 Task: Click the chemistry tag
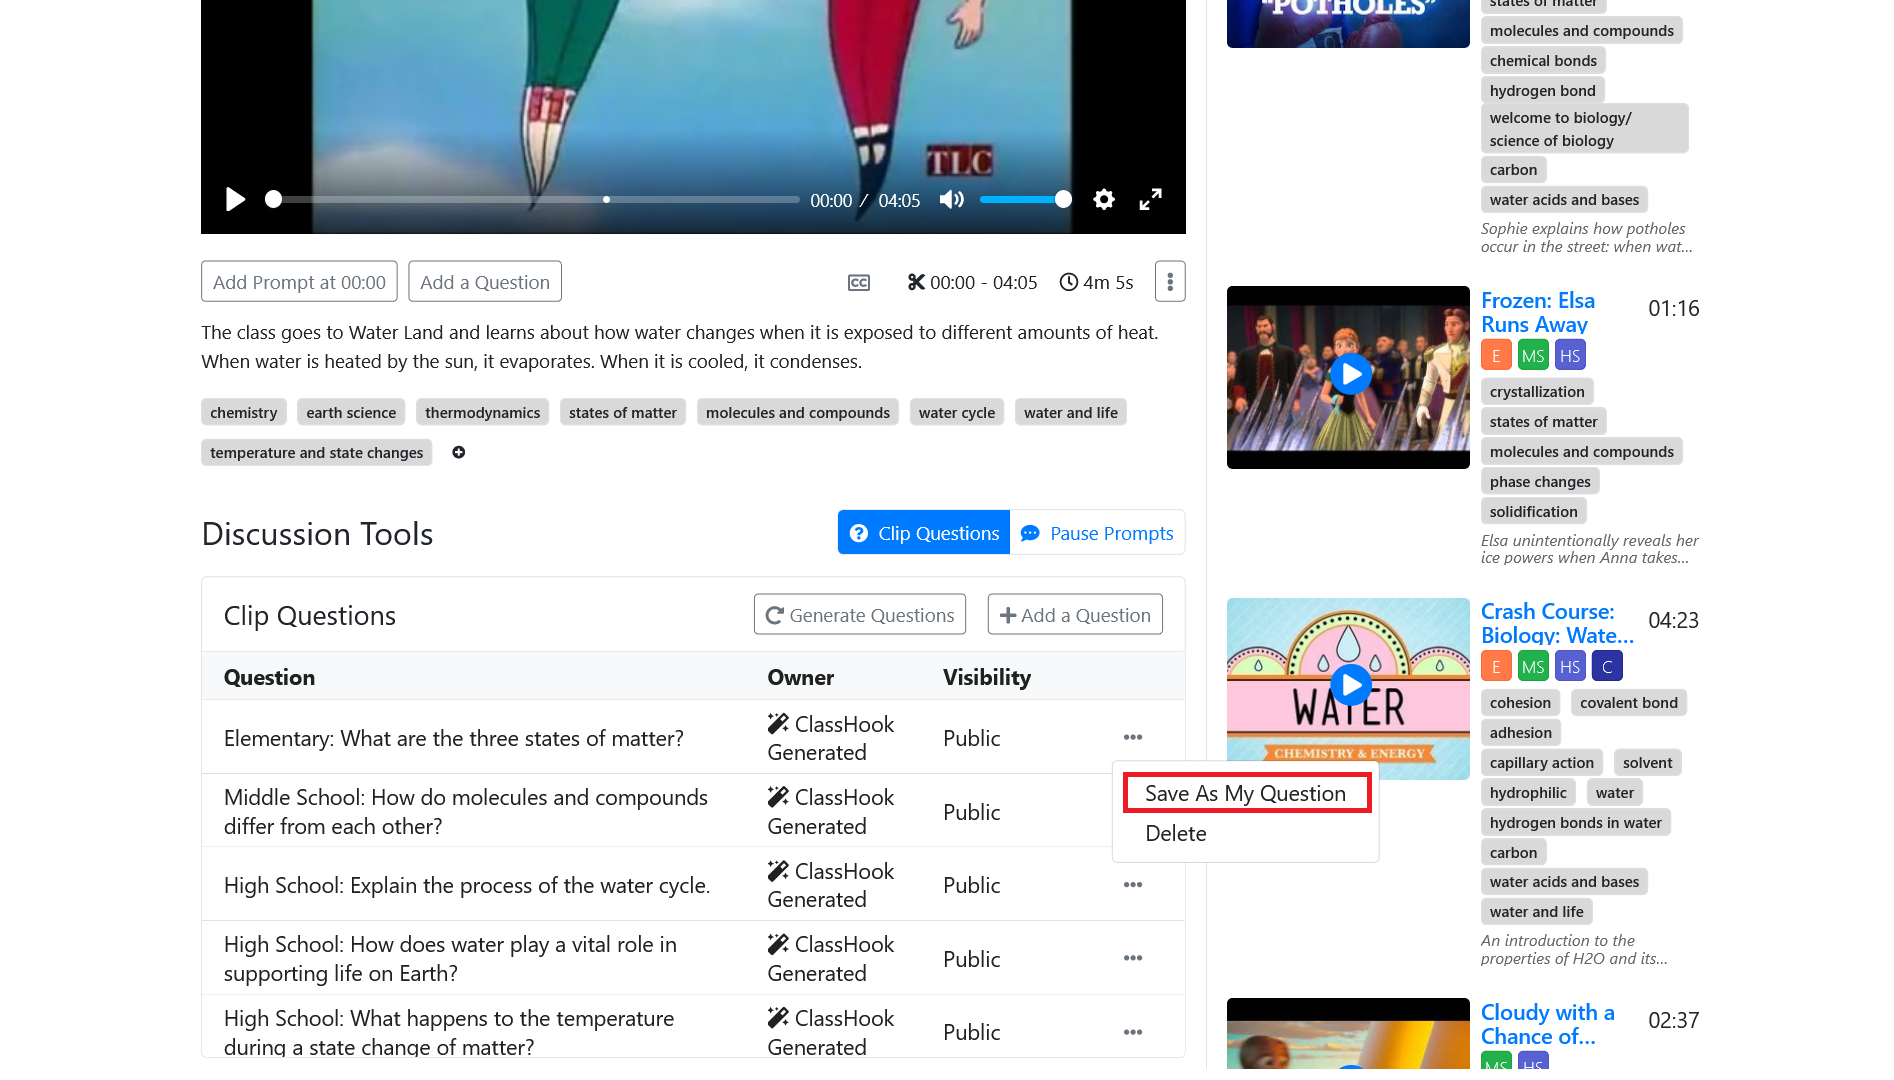244,412
